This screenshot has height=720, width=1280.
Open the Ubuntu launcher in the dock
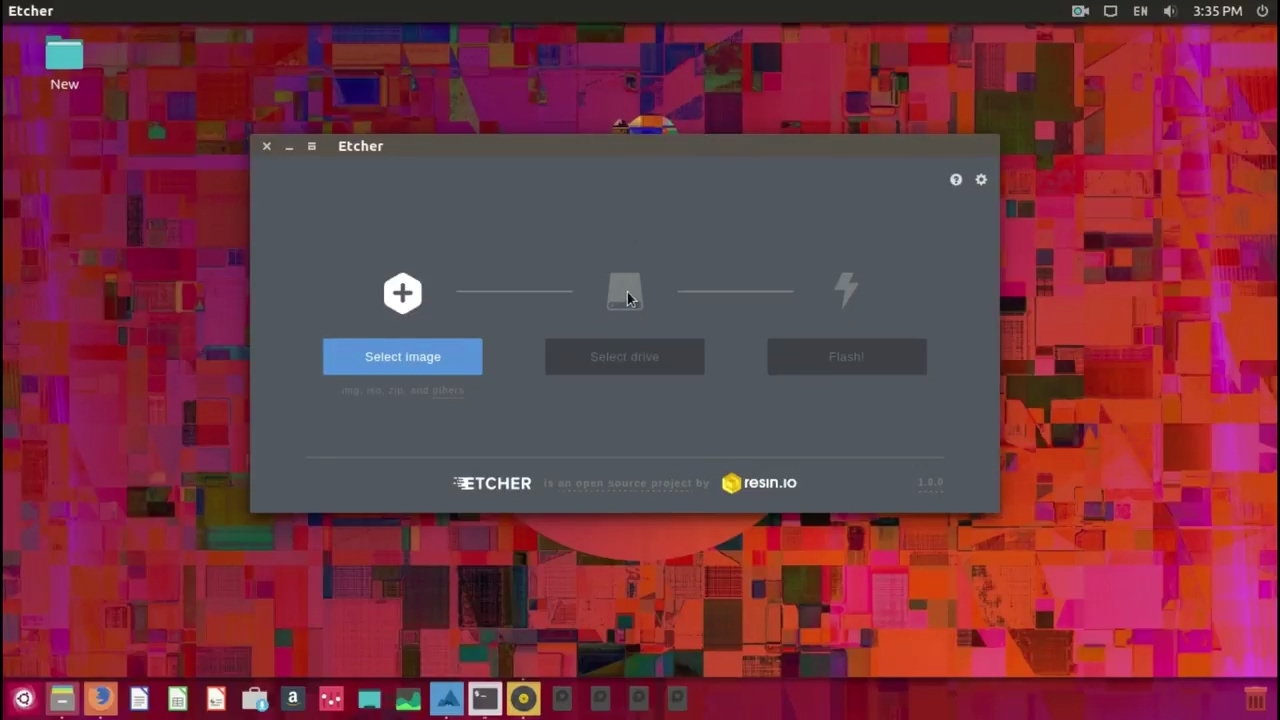24,699
